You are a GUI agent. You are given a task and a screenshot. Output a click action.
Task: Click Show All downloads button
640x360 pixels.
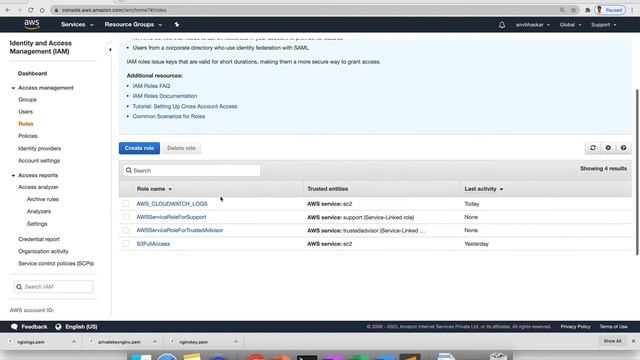(612, 341)
